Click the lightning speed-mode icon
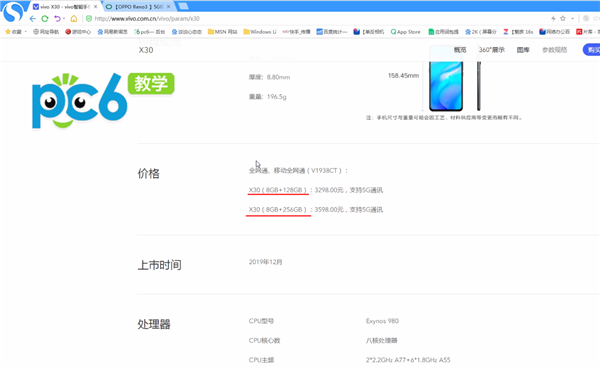Screen dimensions: 600x369 point(553,18)
